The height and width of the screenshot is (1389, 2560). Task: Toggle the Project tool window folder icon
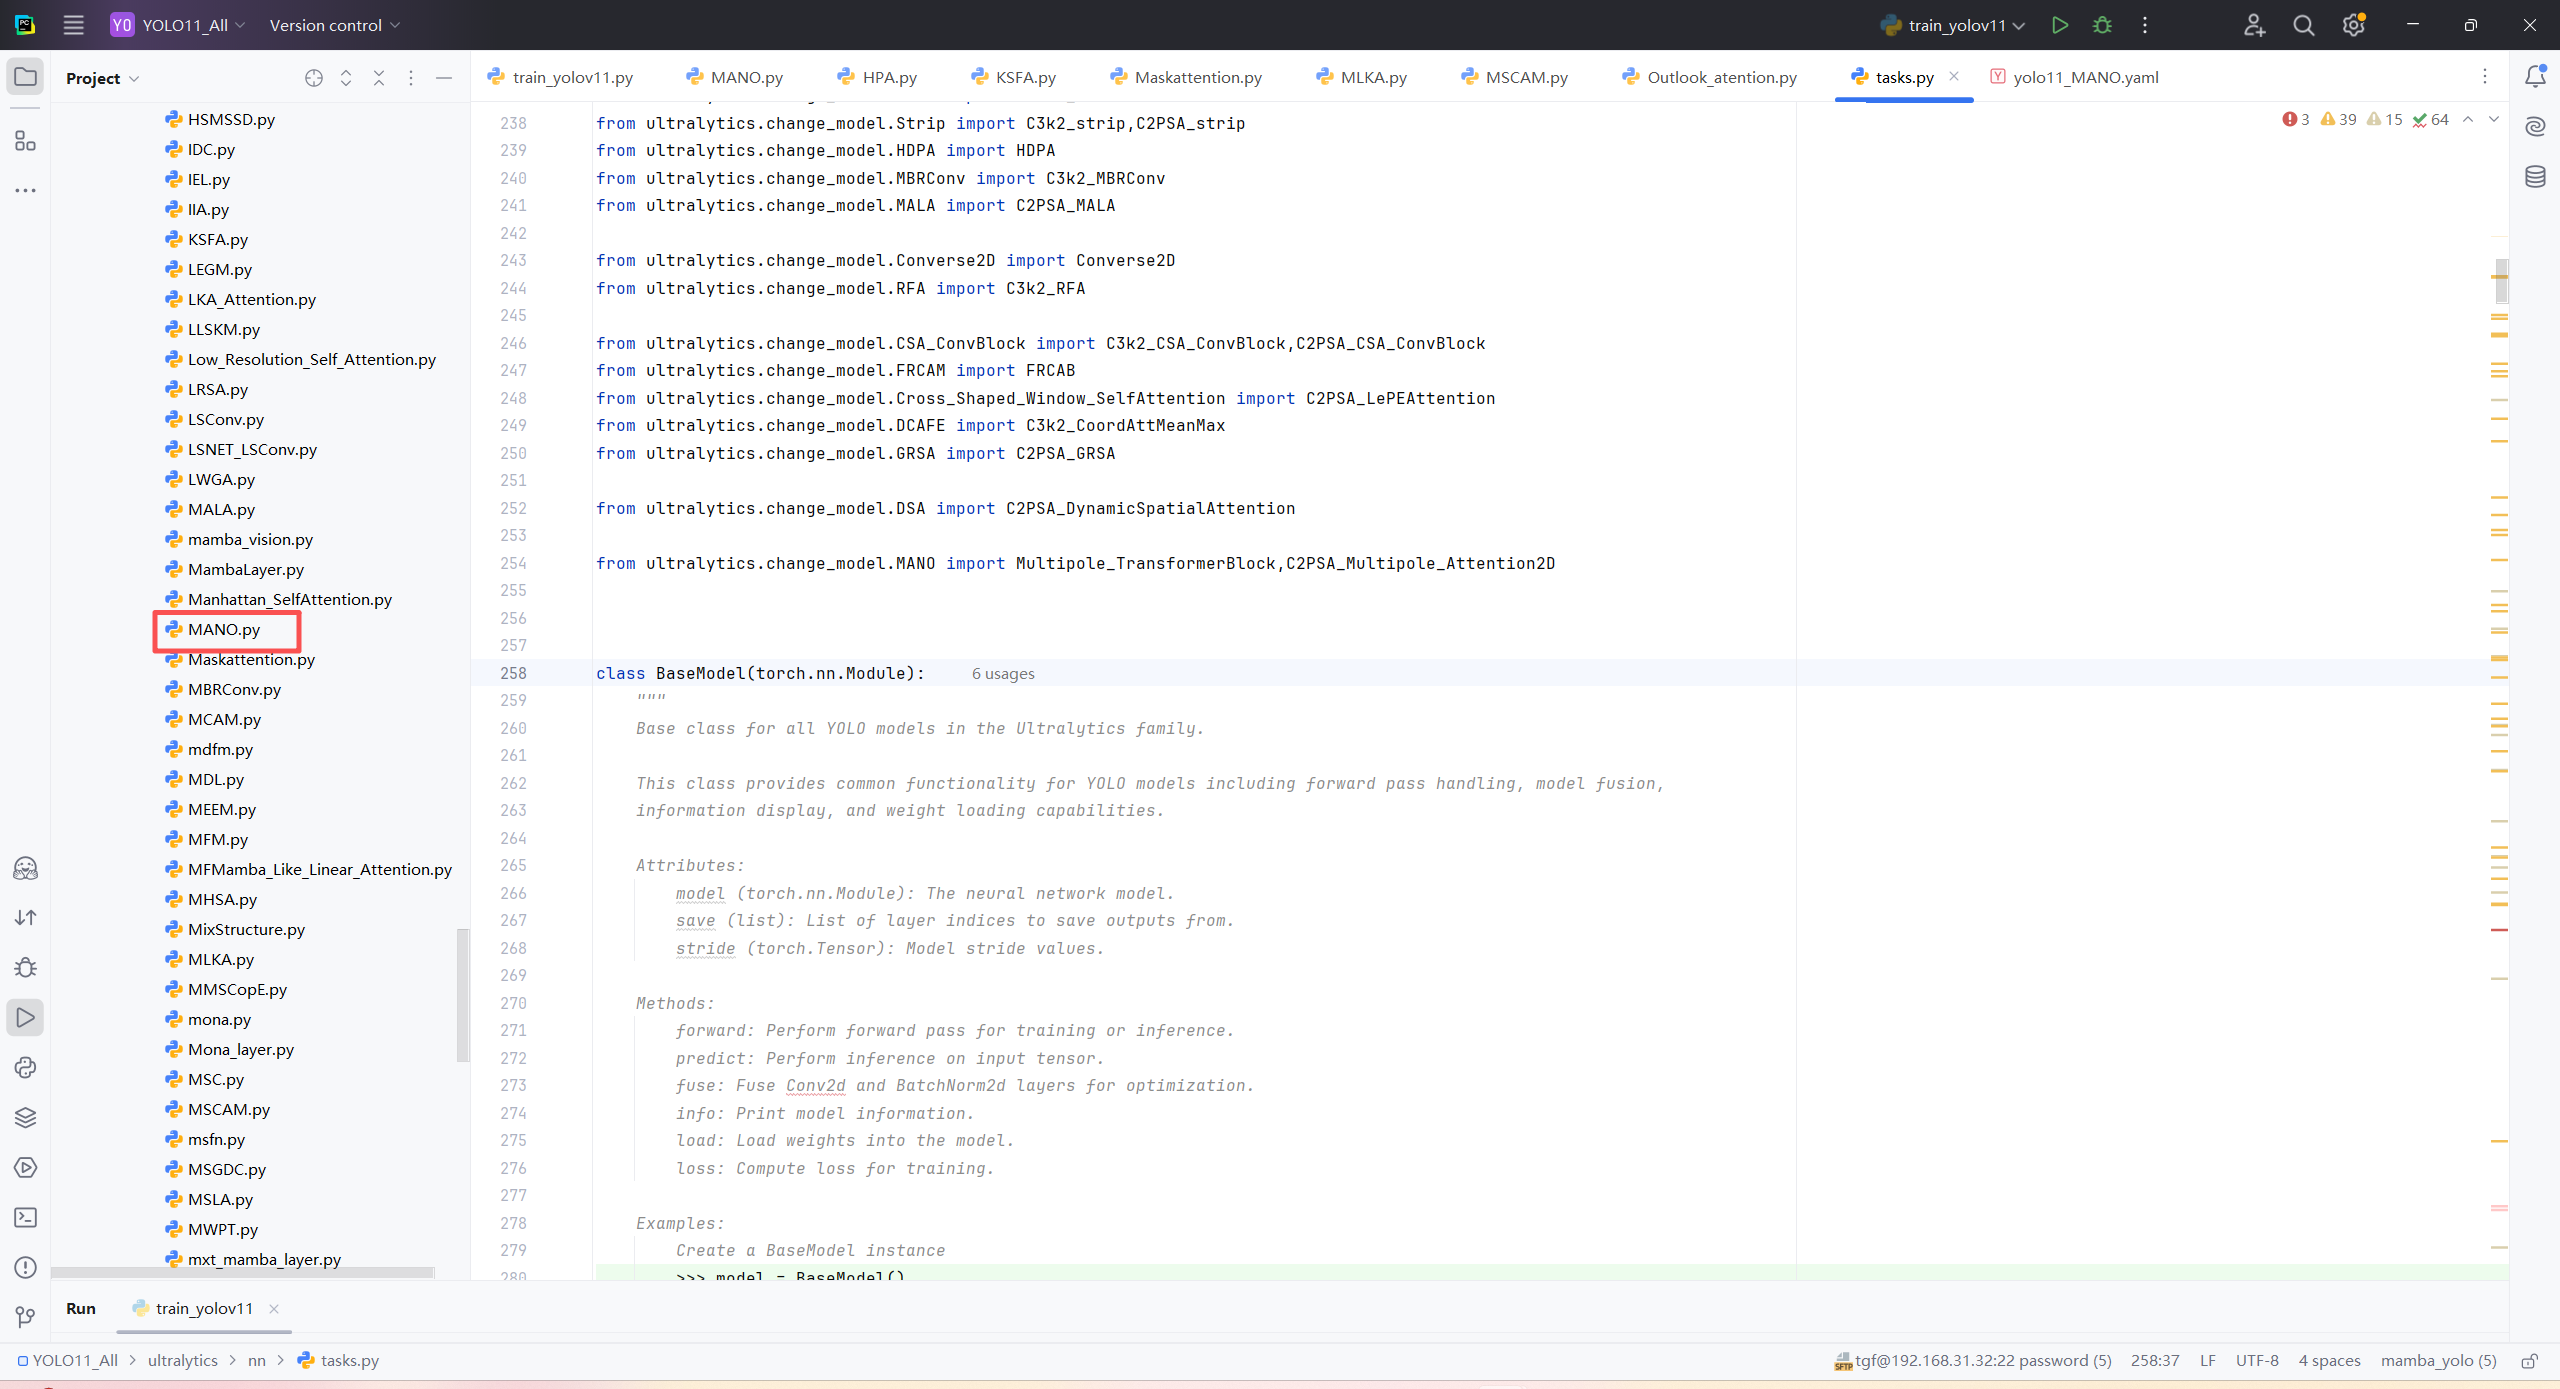(x=25, y=77)
